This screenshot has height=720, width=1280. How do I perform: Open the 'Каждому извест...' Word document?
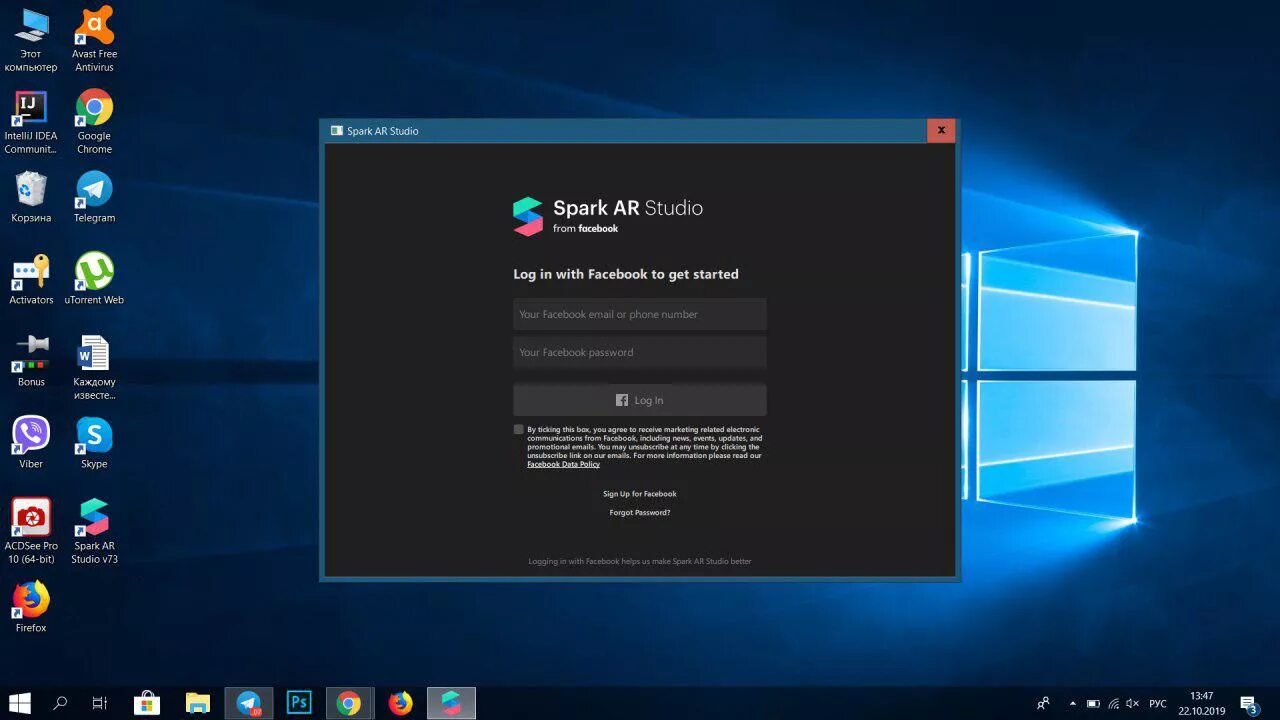coord(94,368)
